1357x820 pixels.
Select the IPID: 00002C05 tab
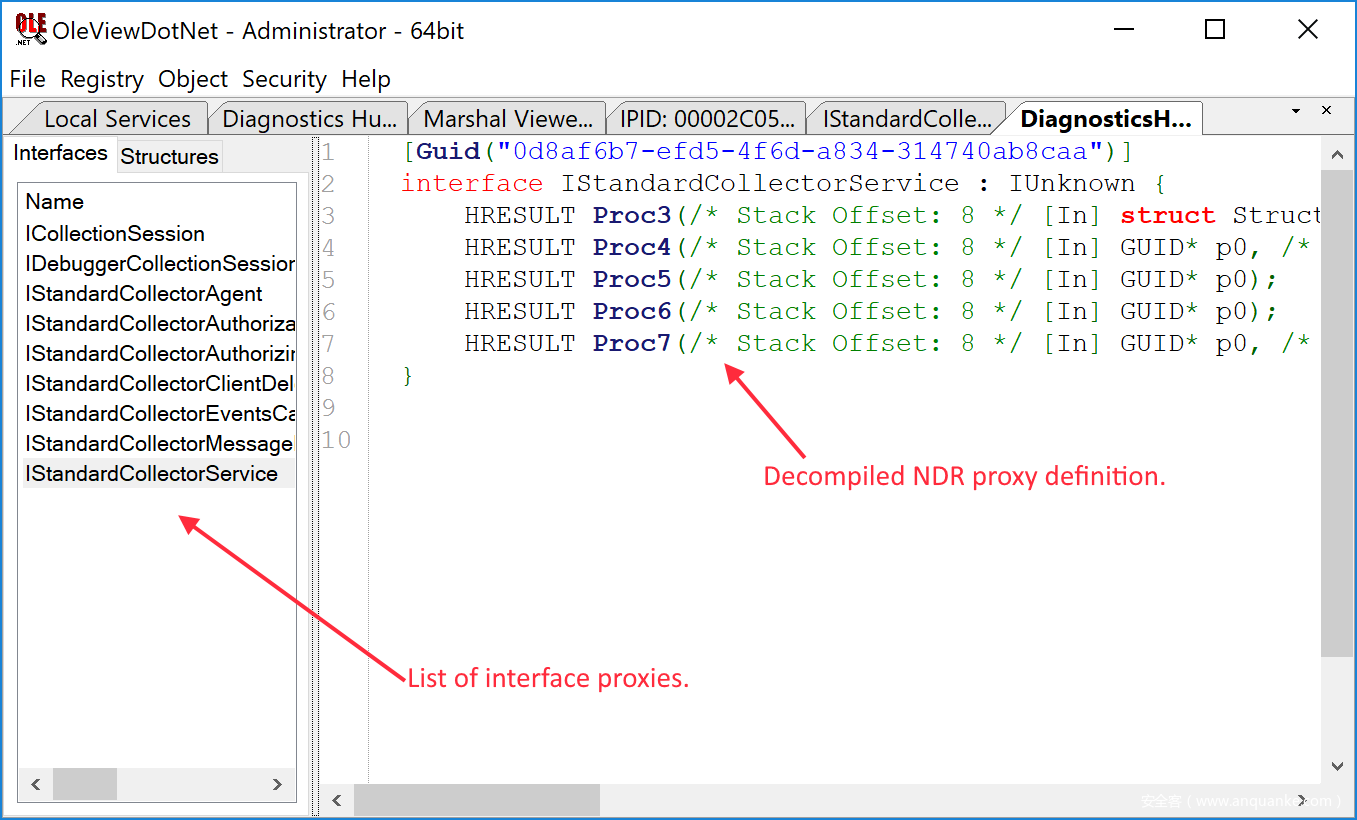pyautogui.click(x=707, y=119)
